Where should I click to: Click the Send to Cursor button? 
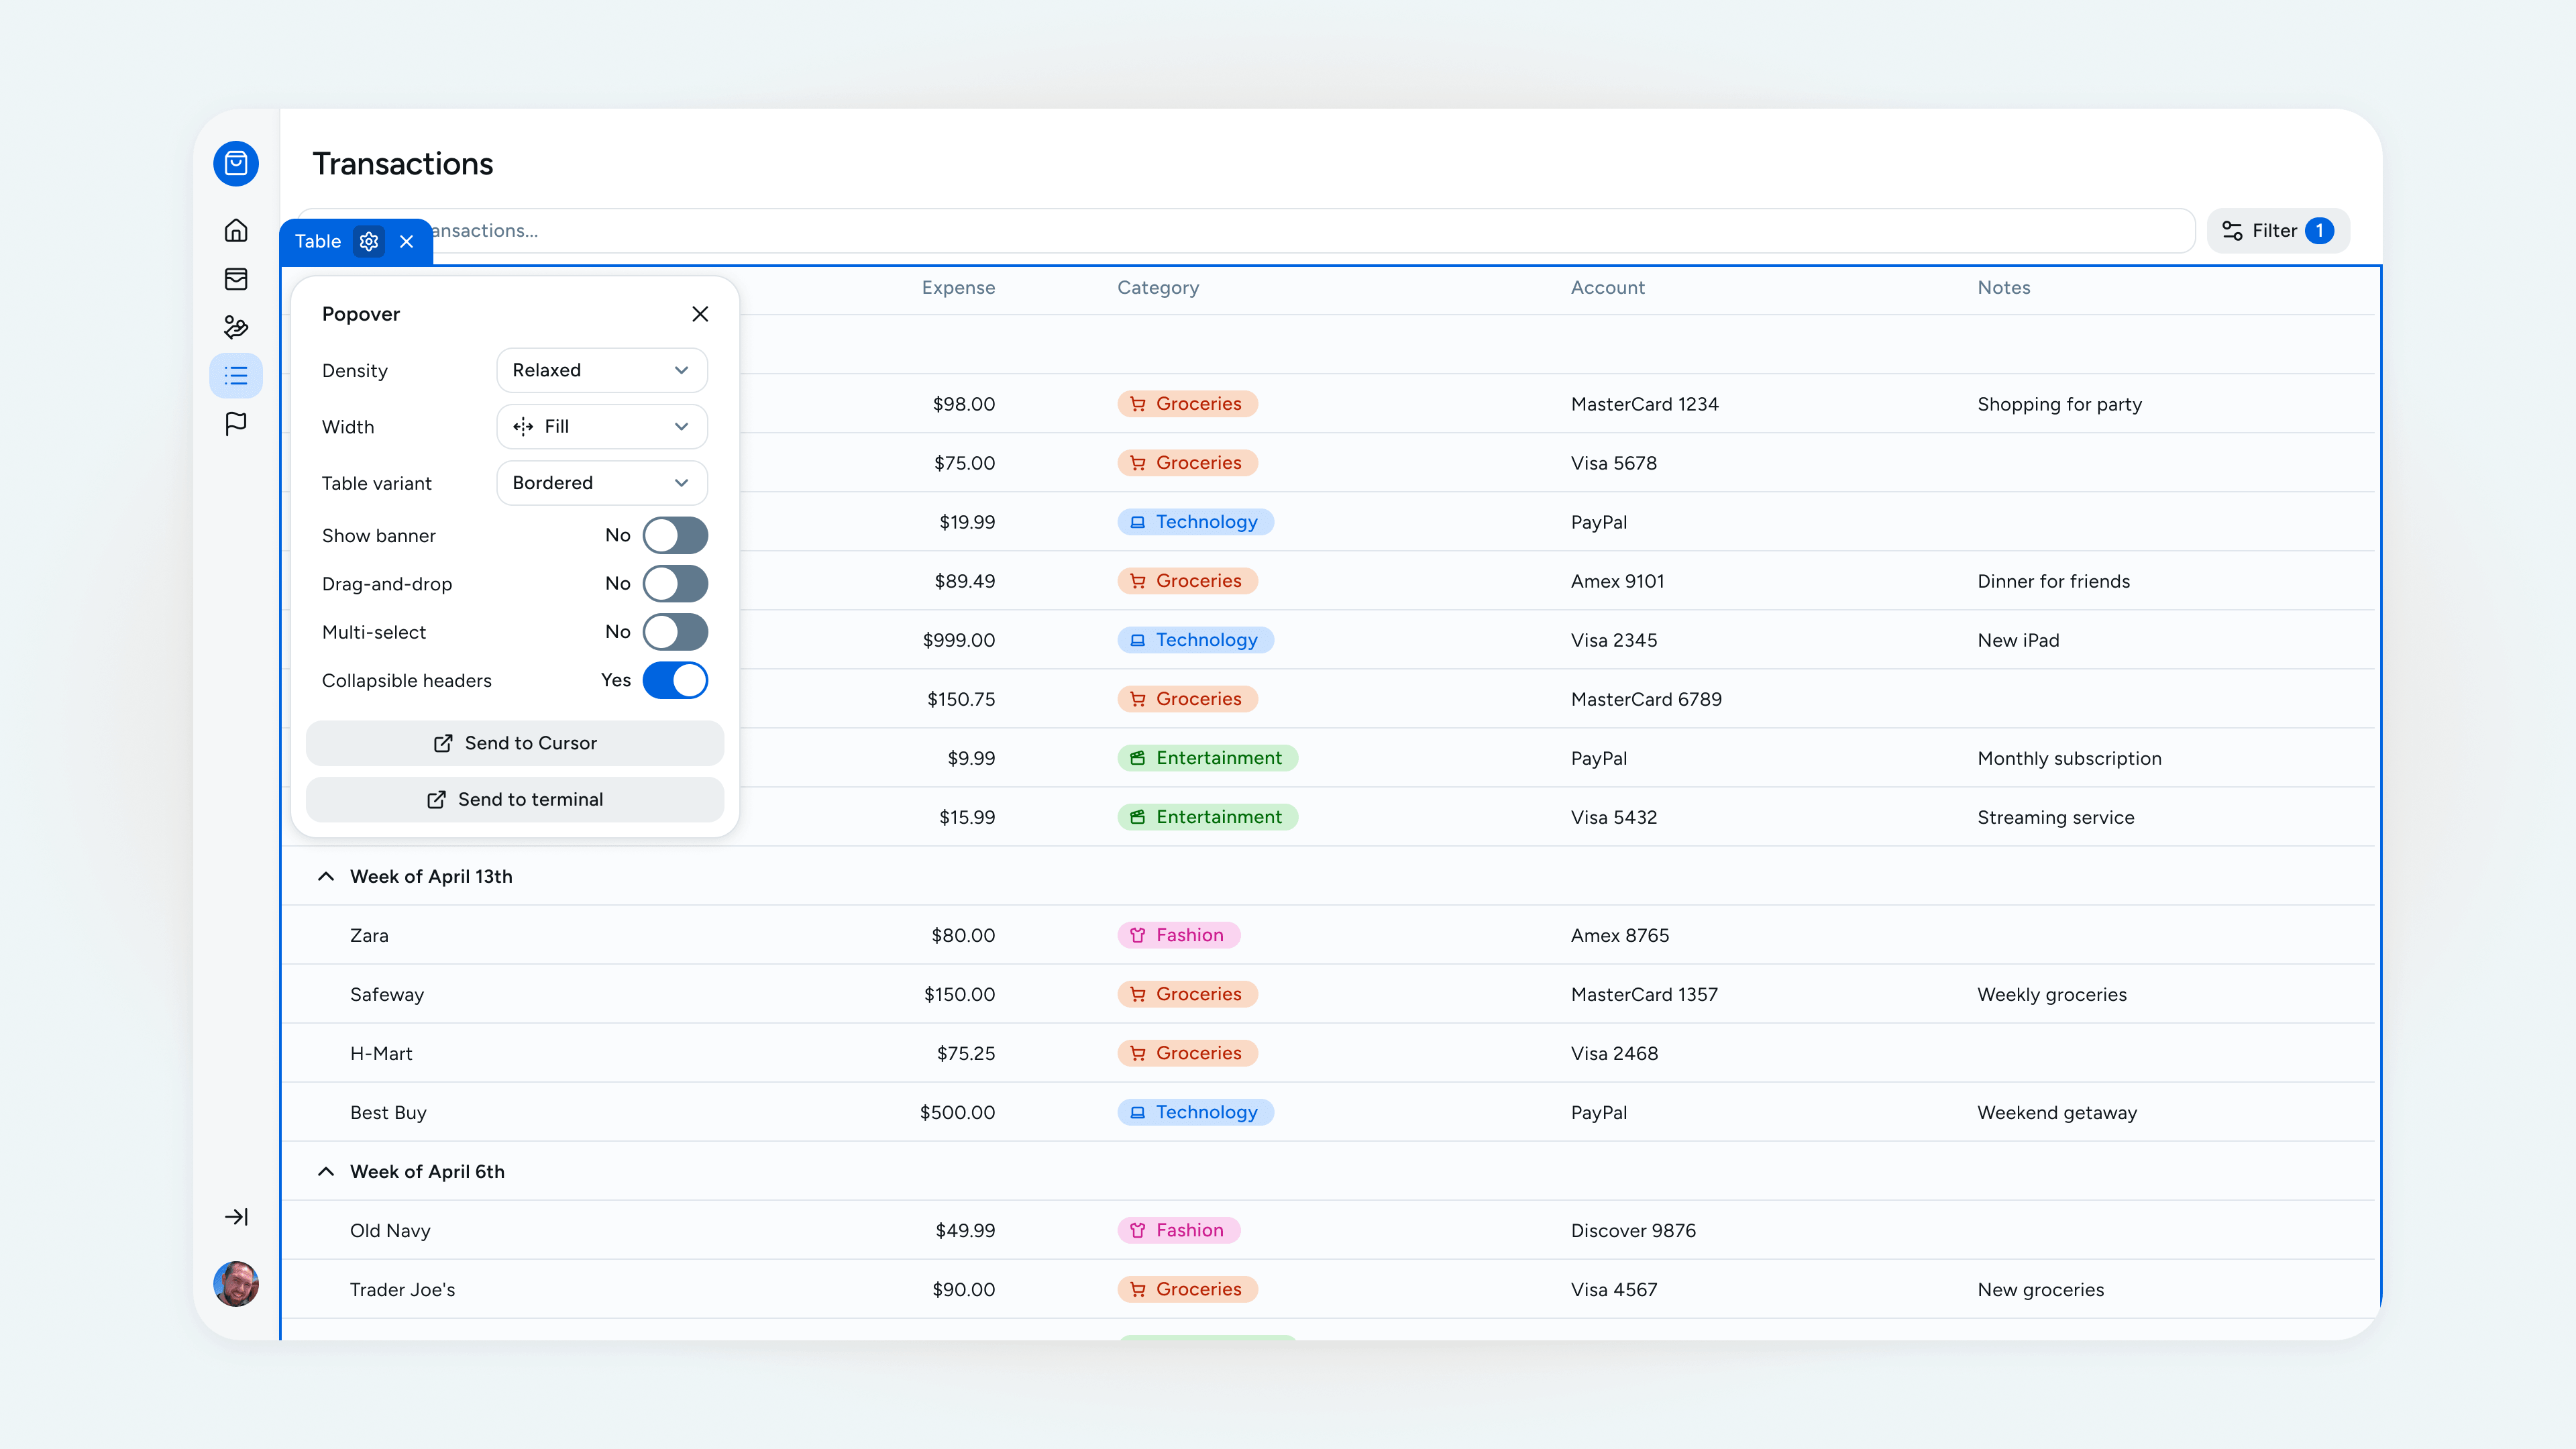[515, 743]
